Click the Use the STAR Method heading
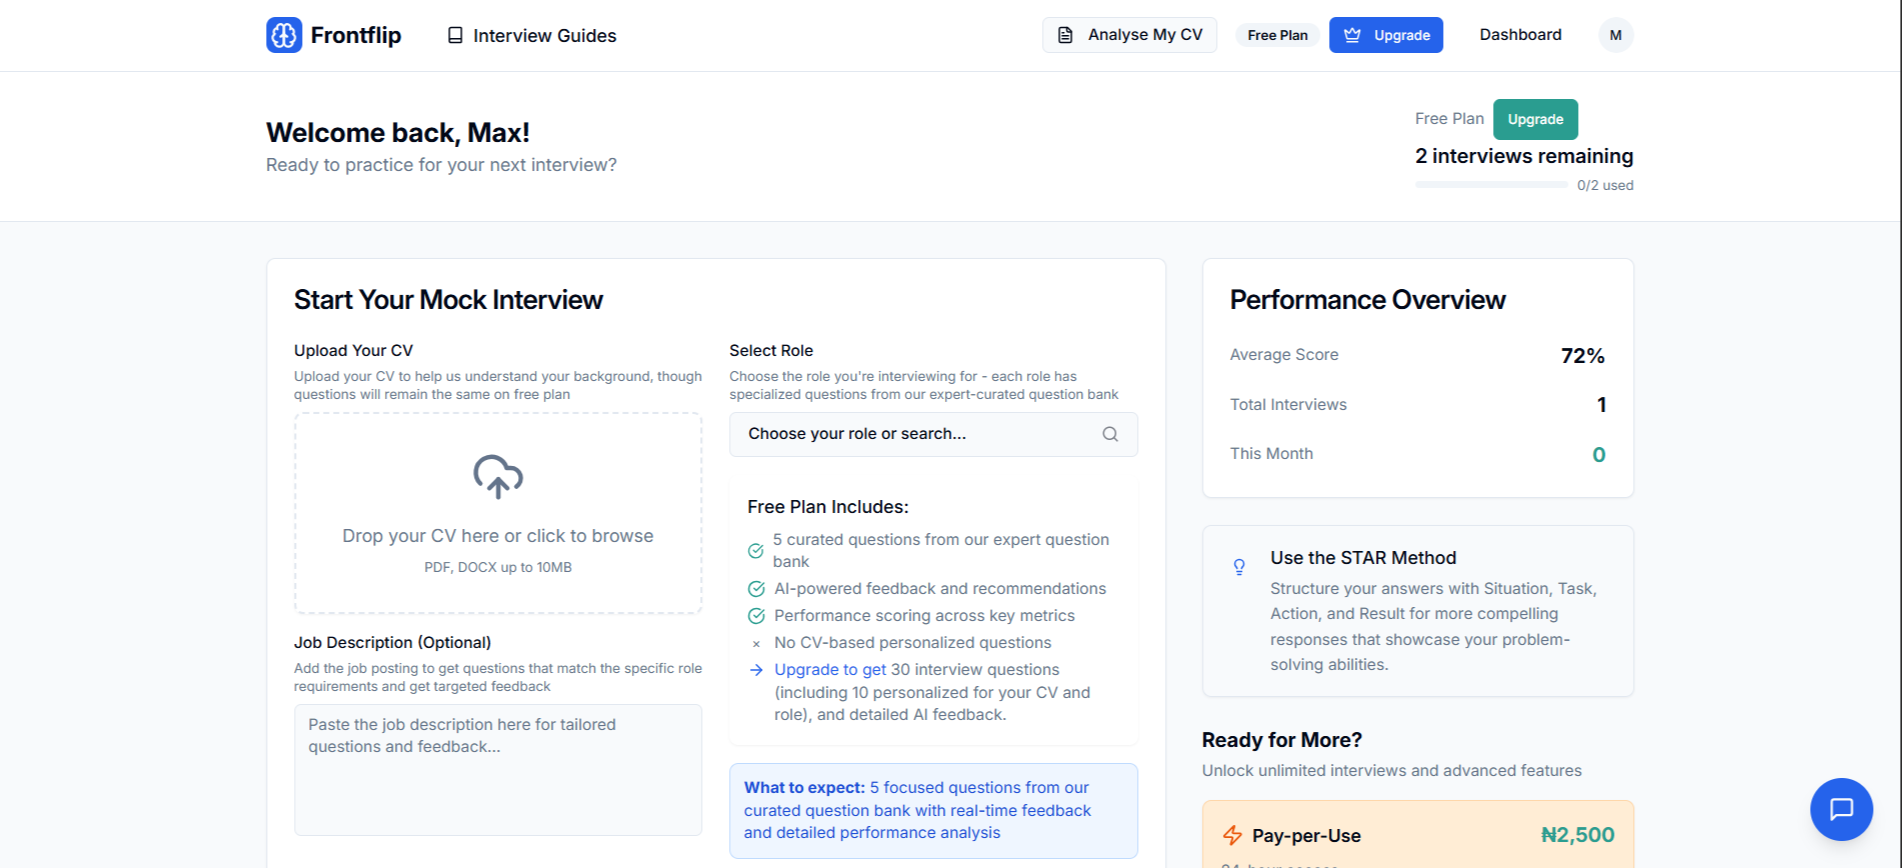 (1363, 558)
